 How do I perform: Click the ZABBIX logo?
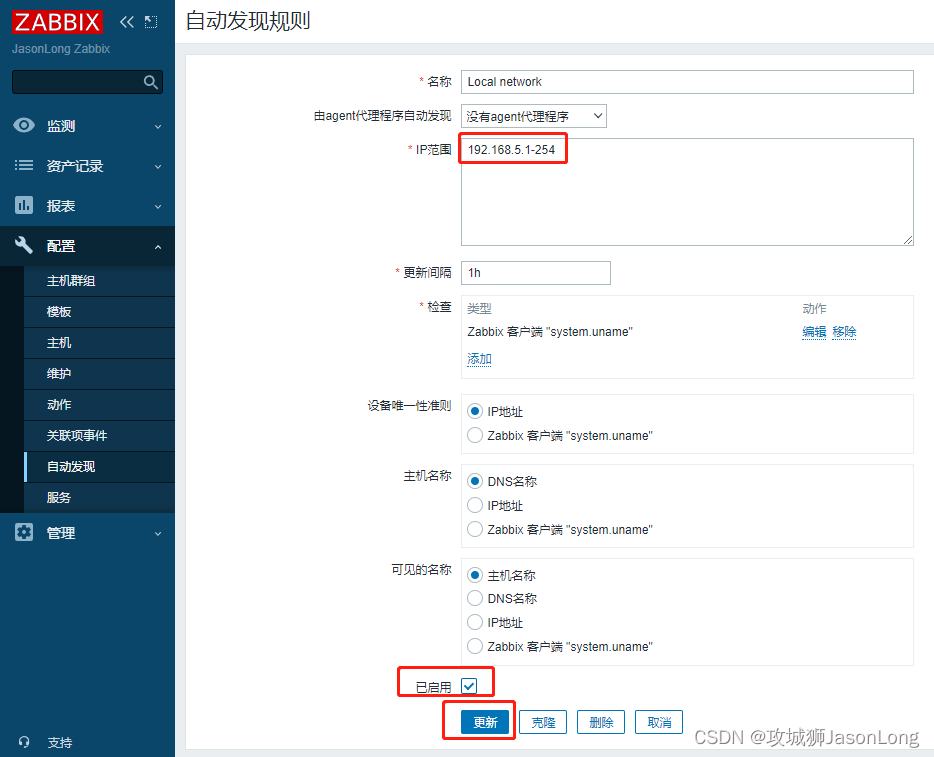coord(57,21)
